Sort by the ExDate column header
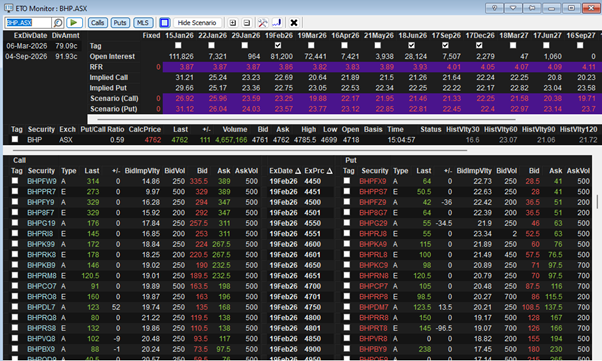Image resolution: width=602 pixels, height=361 pixels. pos(285,171)
